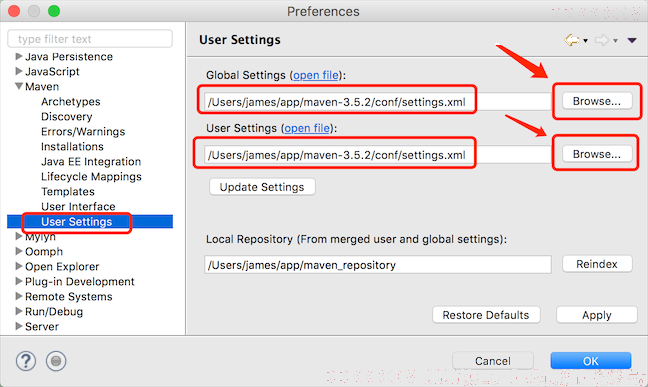The image size is (648, 387).
Task: Expand the JavaScript tree node
Action: pyautogui.click(x=19, y=71)
